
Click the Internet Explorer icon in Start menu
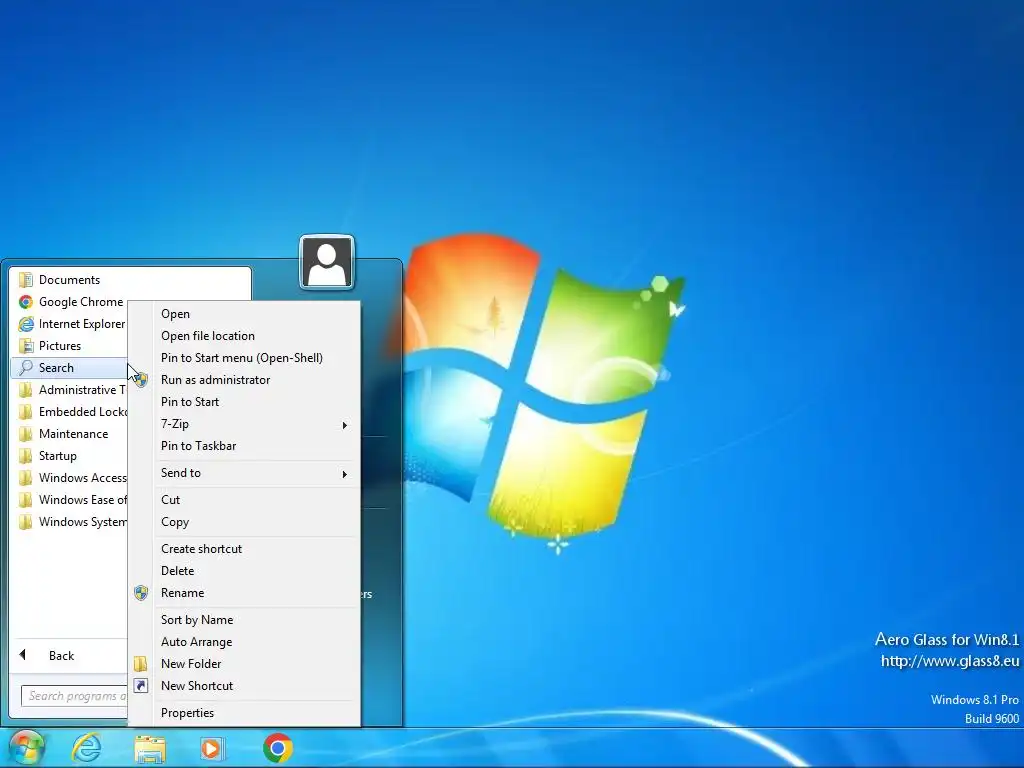(26, 324)
